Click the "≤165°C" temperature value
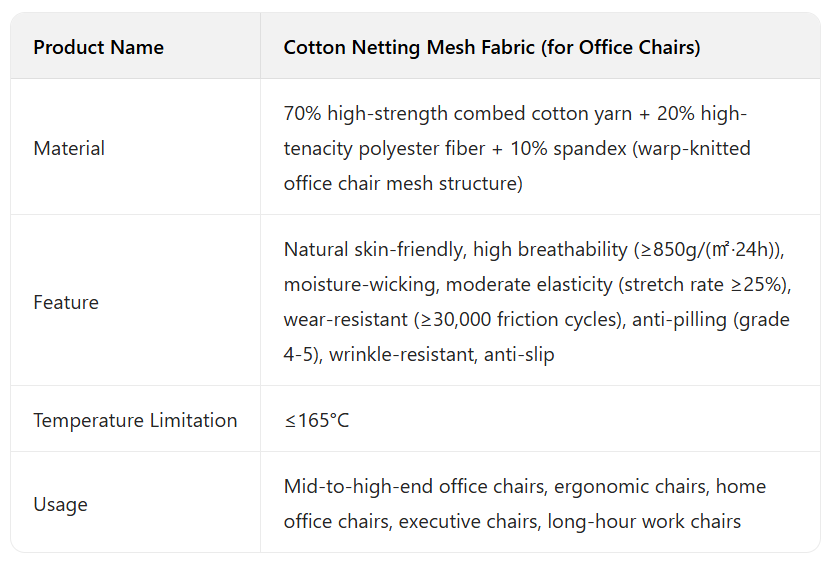Screen dimensions: 821x565 click(x=317, y=420)
